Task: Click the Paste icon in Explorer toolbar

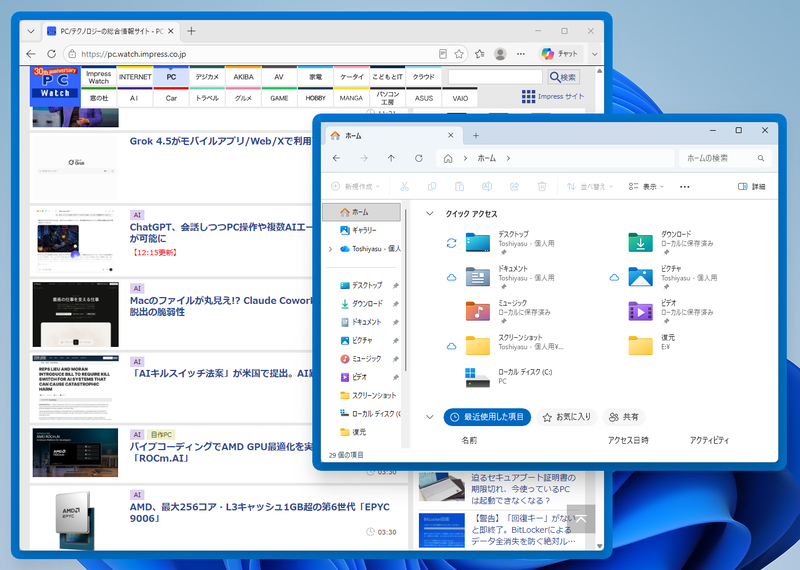Action: (x=459, y=187)
